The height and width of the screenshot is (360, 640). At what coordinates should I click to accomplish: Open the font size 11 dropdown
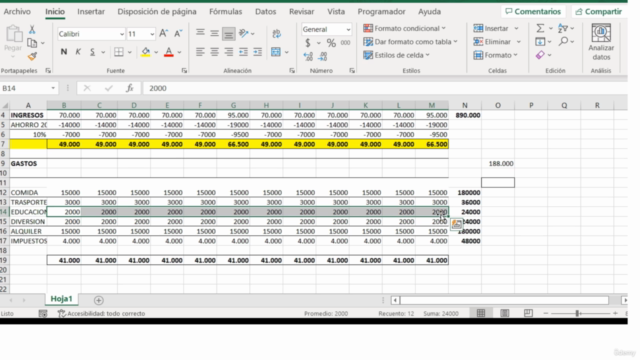coord(152,34)
